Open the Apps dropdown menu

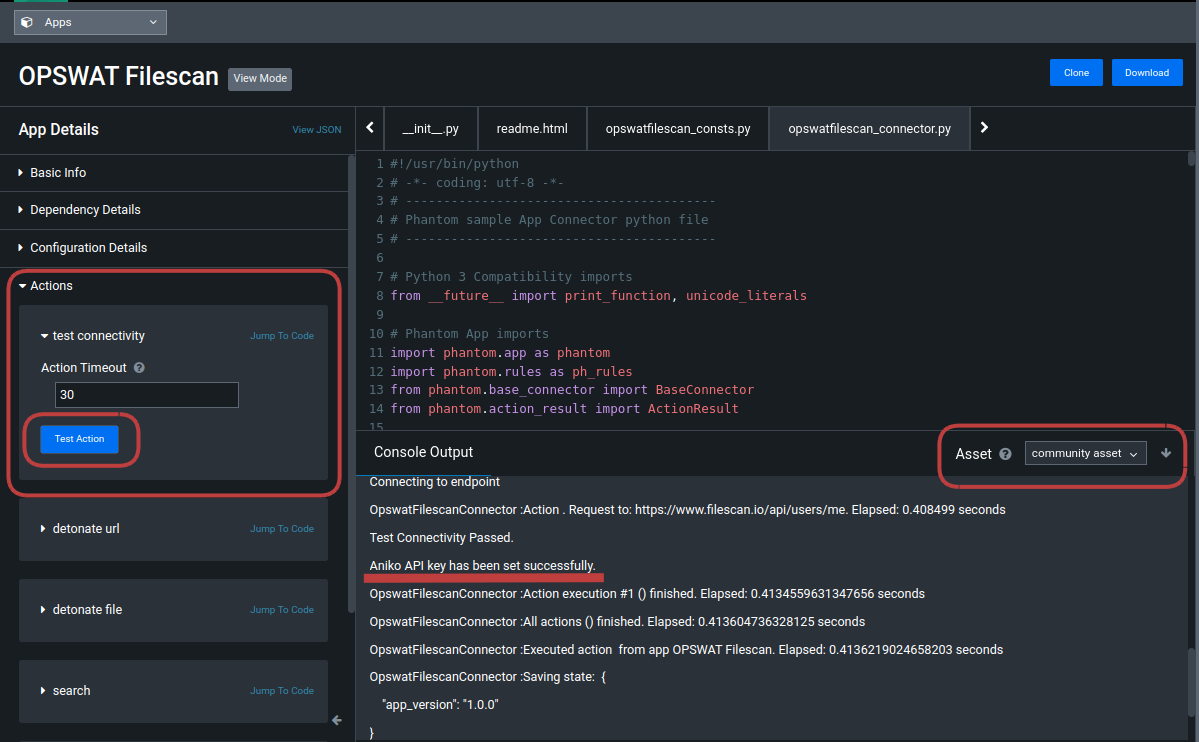click(x=90, y=22)
